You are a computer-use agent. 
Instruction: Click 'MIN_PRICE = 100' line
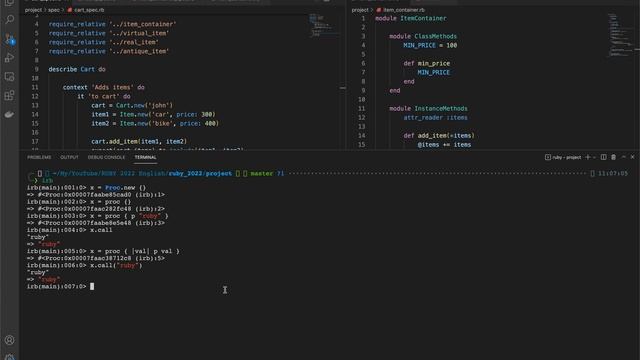(x=430, y=45)
